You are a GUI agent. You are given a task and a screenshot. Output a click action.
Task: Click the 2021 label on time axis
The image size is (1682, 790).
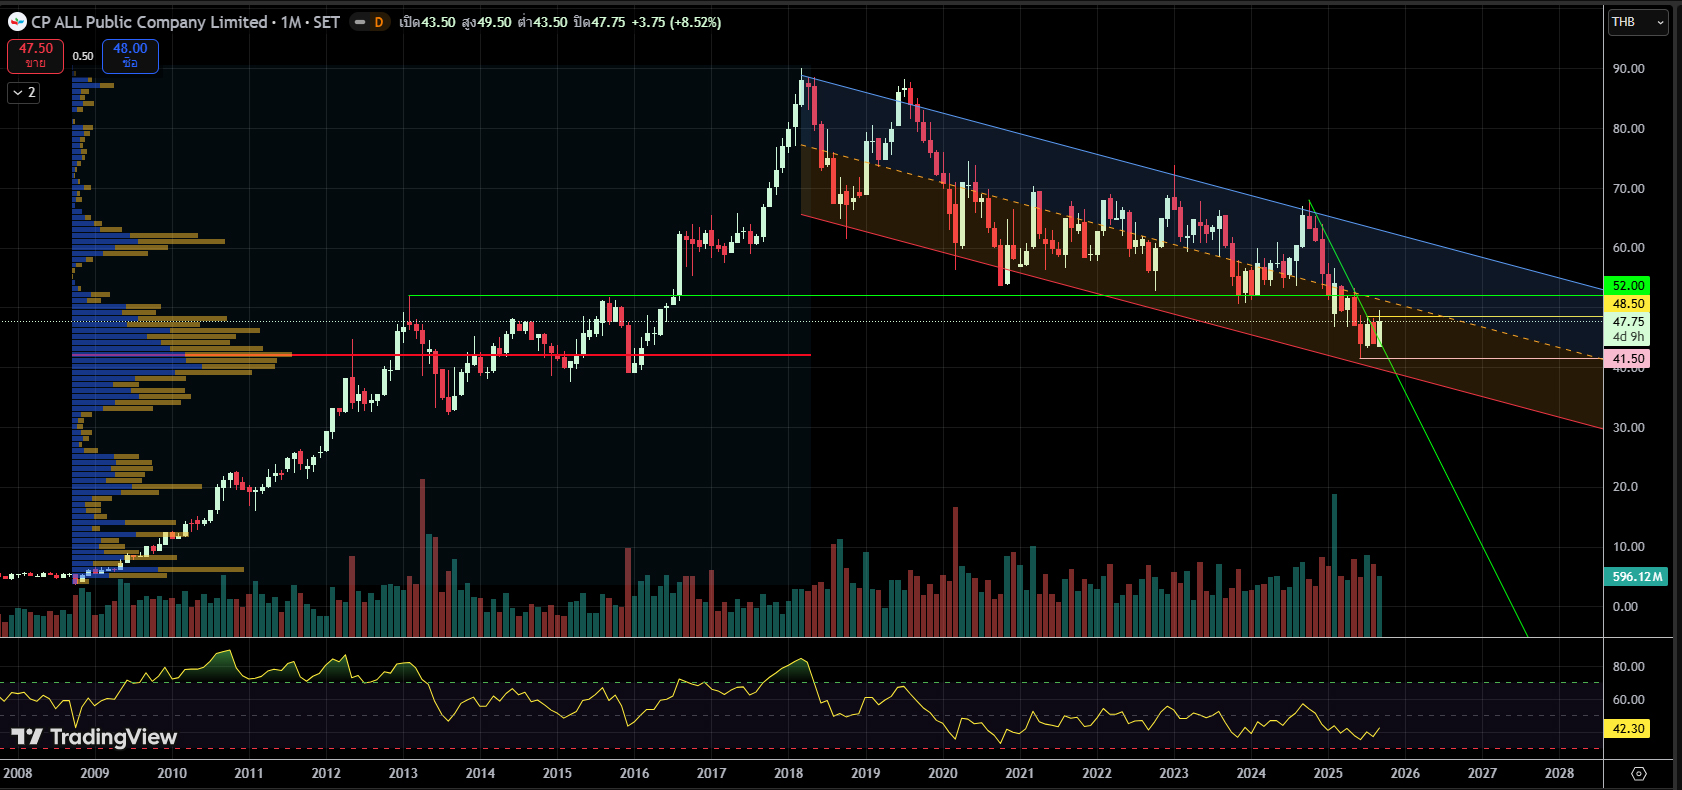tap(1020, 773)
